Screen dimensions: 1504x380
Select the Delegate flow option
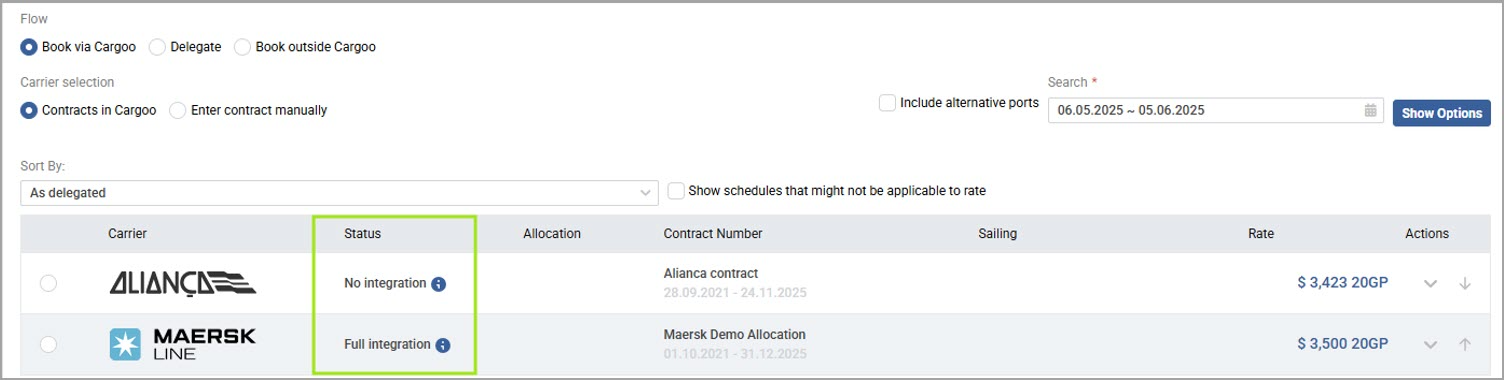click(157, 47)
